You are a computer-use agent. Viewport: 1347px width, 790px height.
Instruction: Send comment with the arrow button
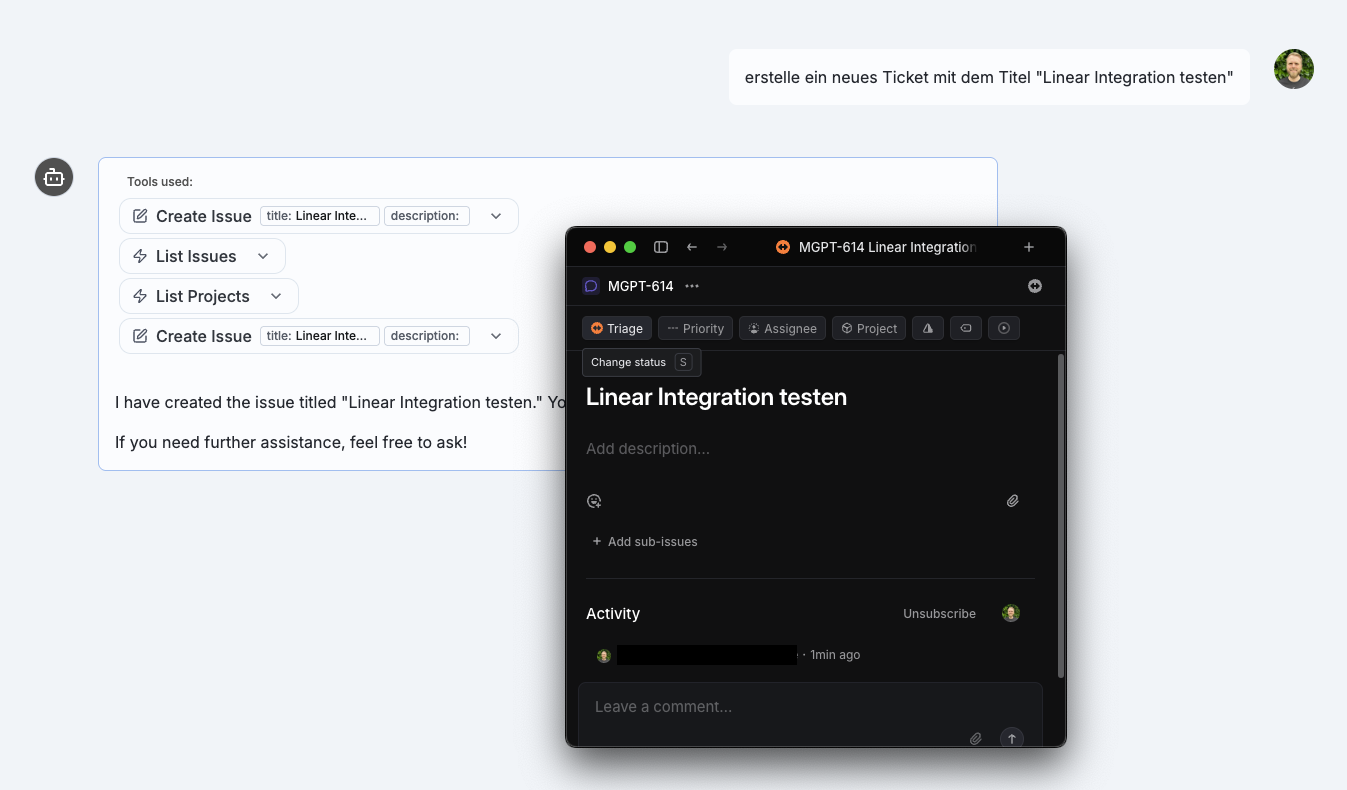coord(1012,738)
